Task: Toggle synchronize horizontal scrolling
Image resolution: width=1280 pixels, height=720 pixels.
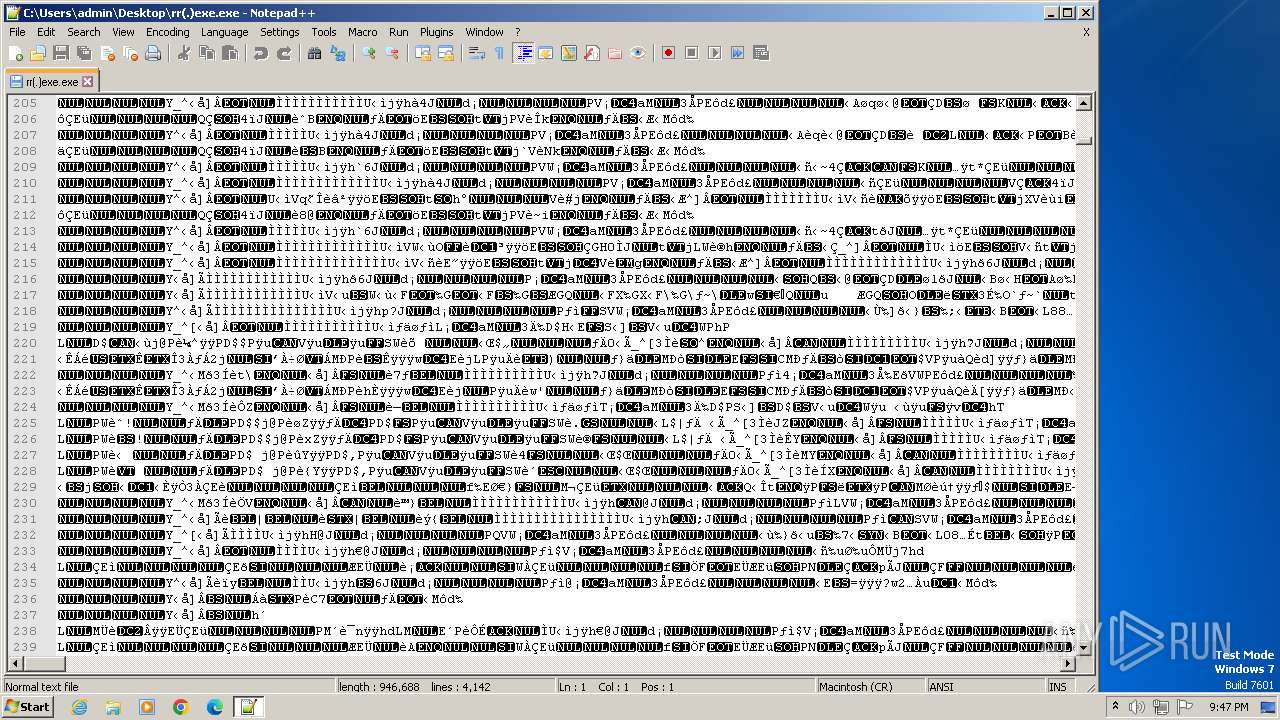Action: point(446,53)
